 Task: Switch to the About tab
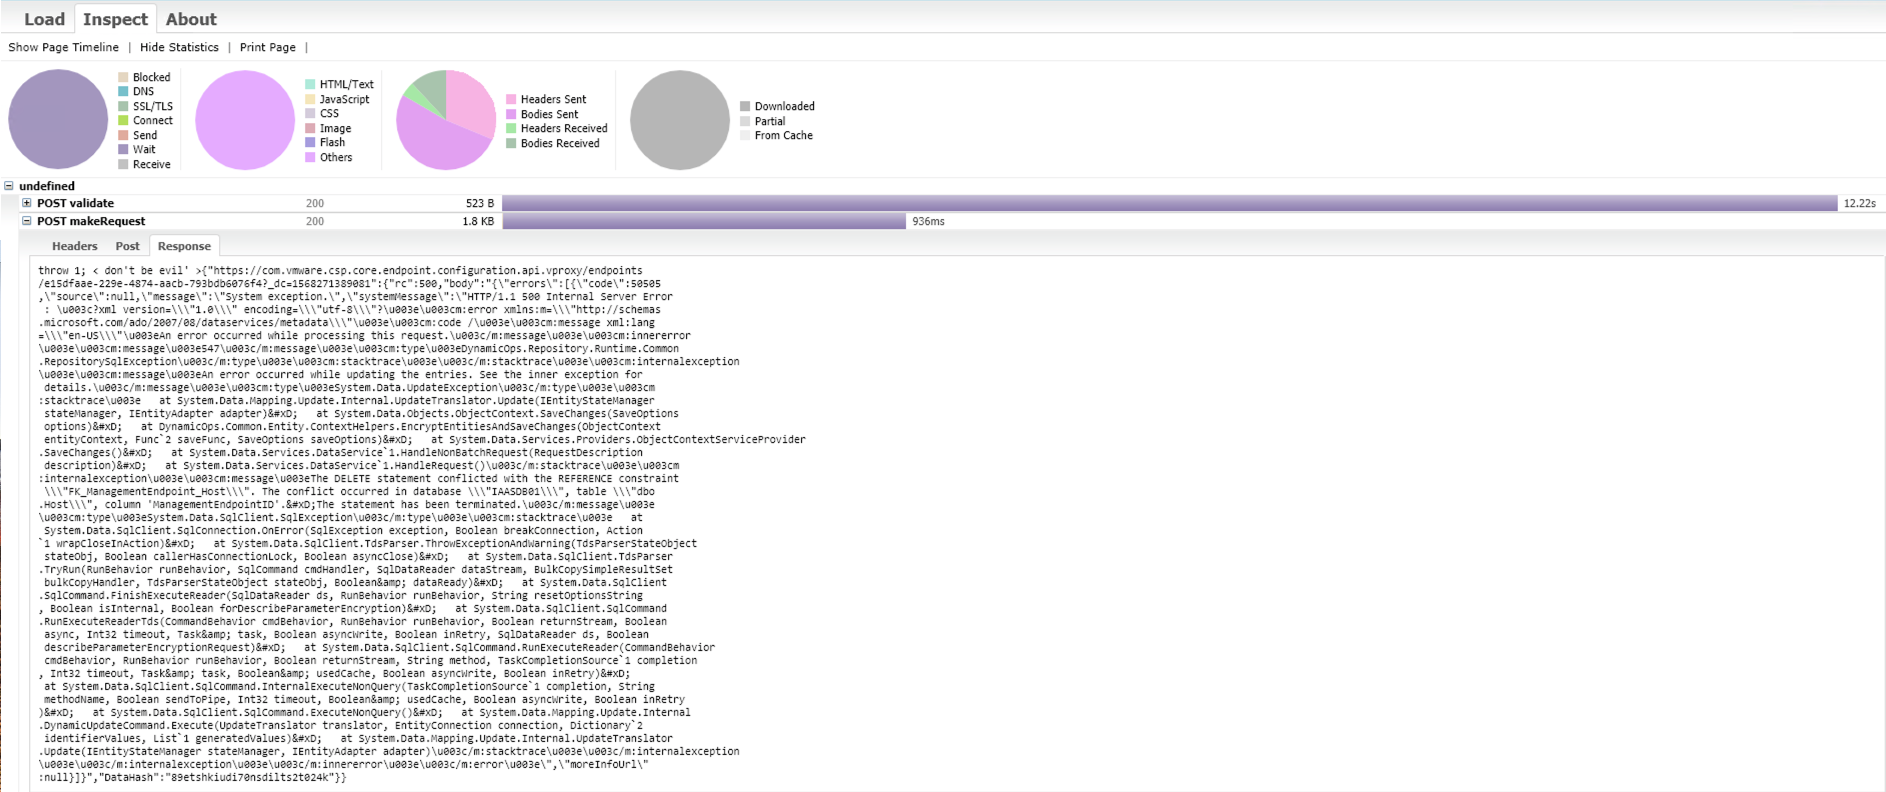click(x=191, y=19)
